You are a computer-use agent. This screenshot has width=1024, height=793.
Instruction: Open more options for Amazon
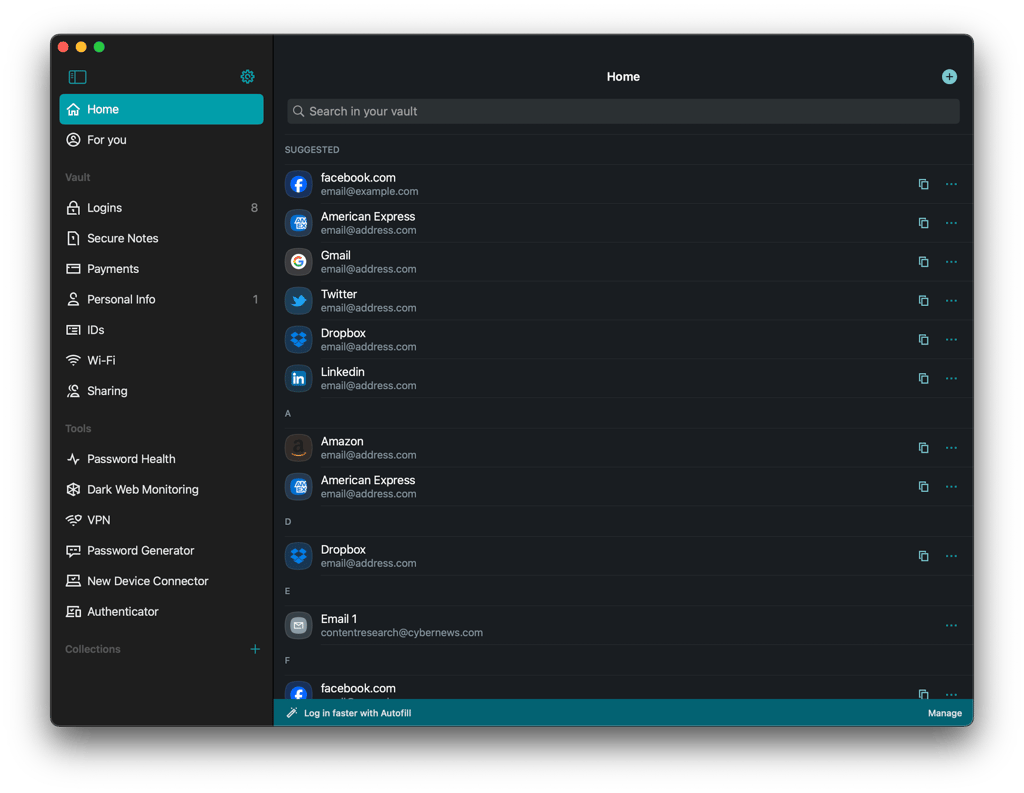click(951, 447)
